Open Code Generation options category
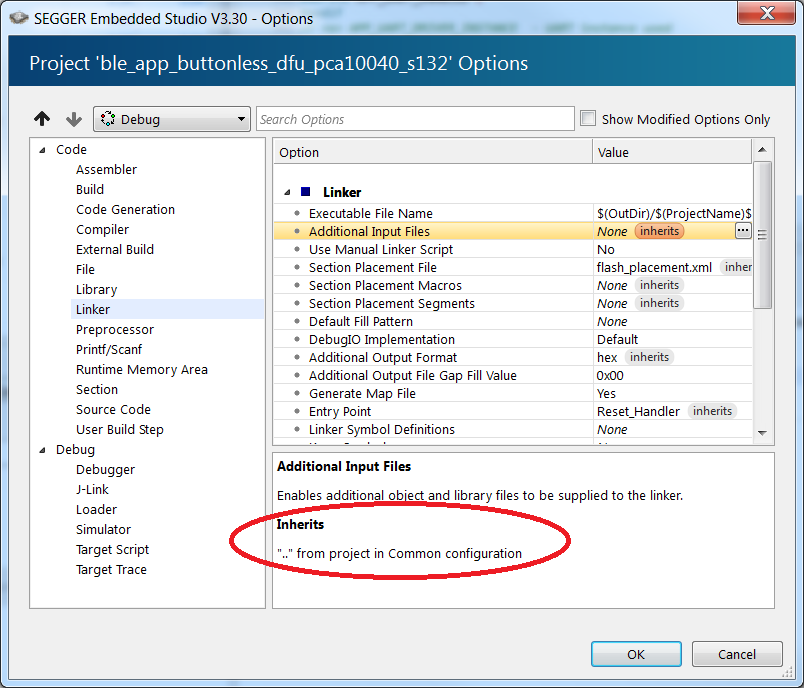This screenshot has width=804, height=688. pyautogui.click(x=125, y=210)
